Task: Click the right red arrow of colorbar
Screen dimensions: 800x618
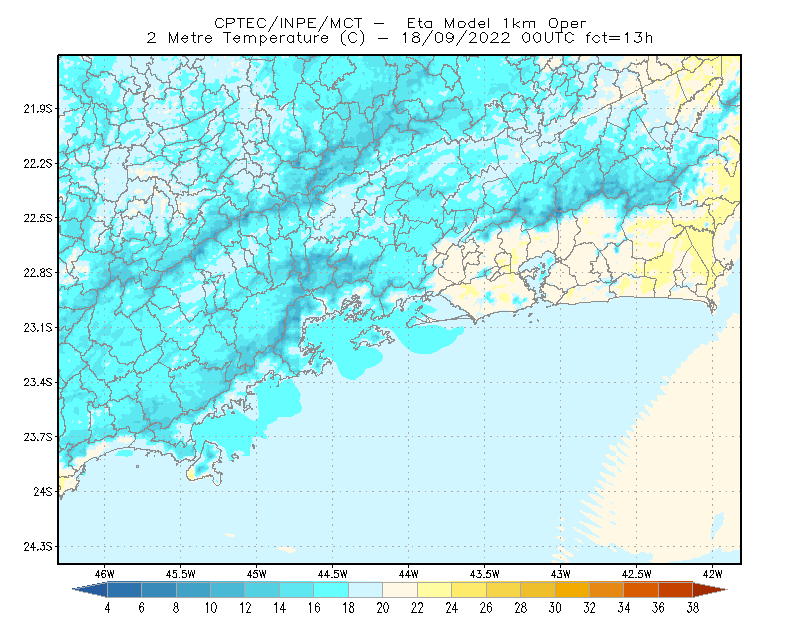Action: click(710, 590)
